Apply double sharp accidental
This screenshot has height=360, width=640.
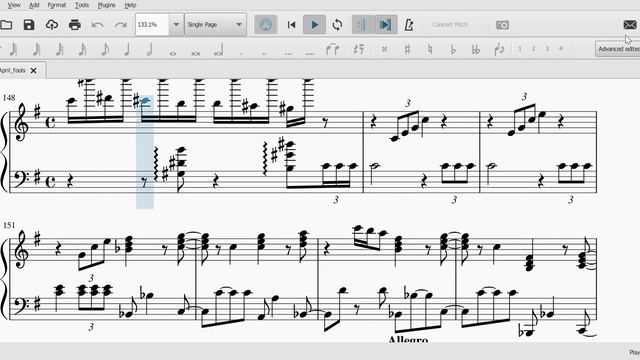384,49
